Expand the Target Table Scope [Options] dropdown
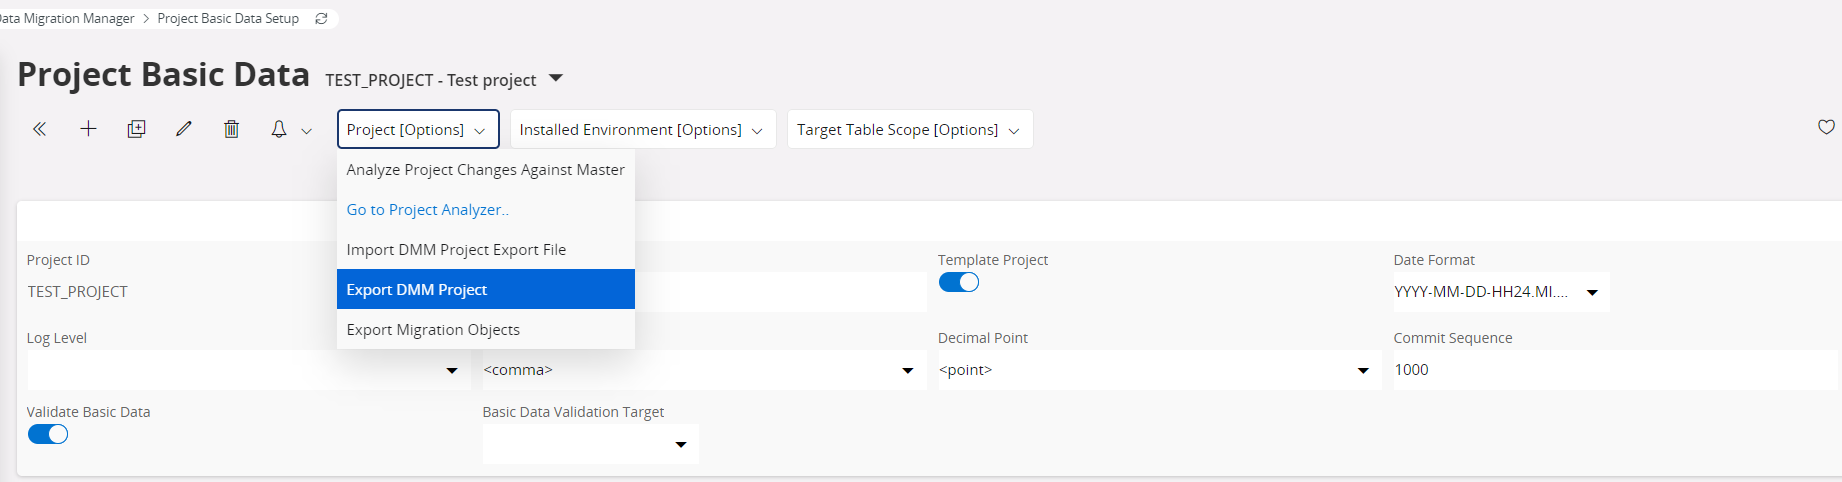 point(909,130)
